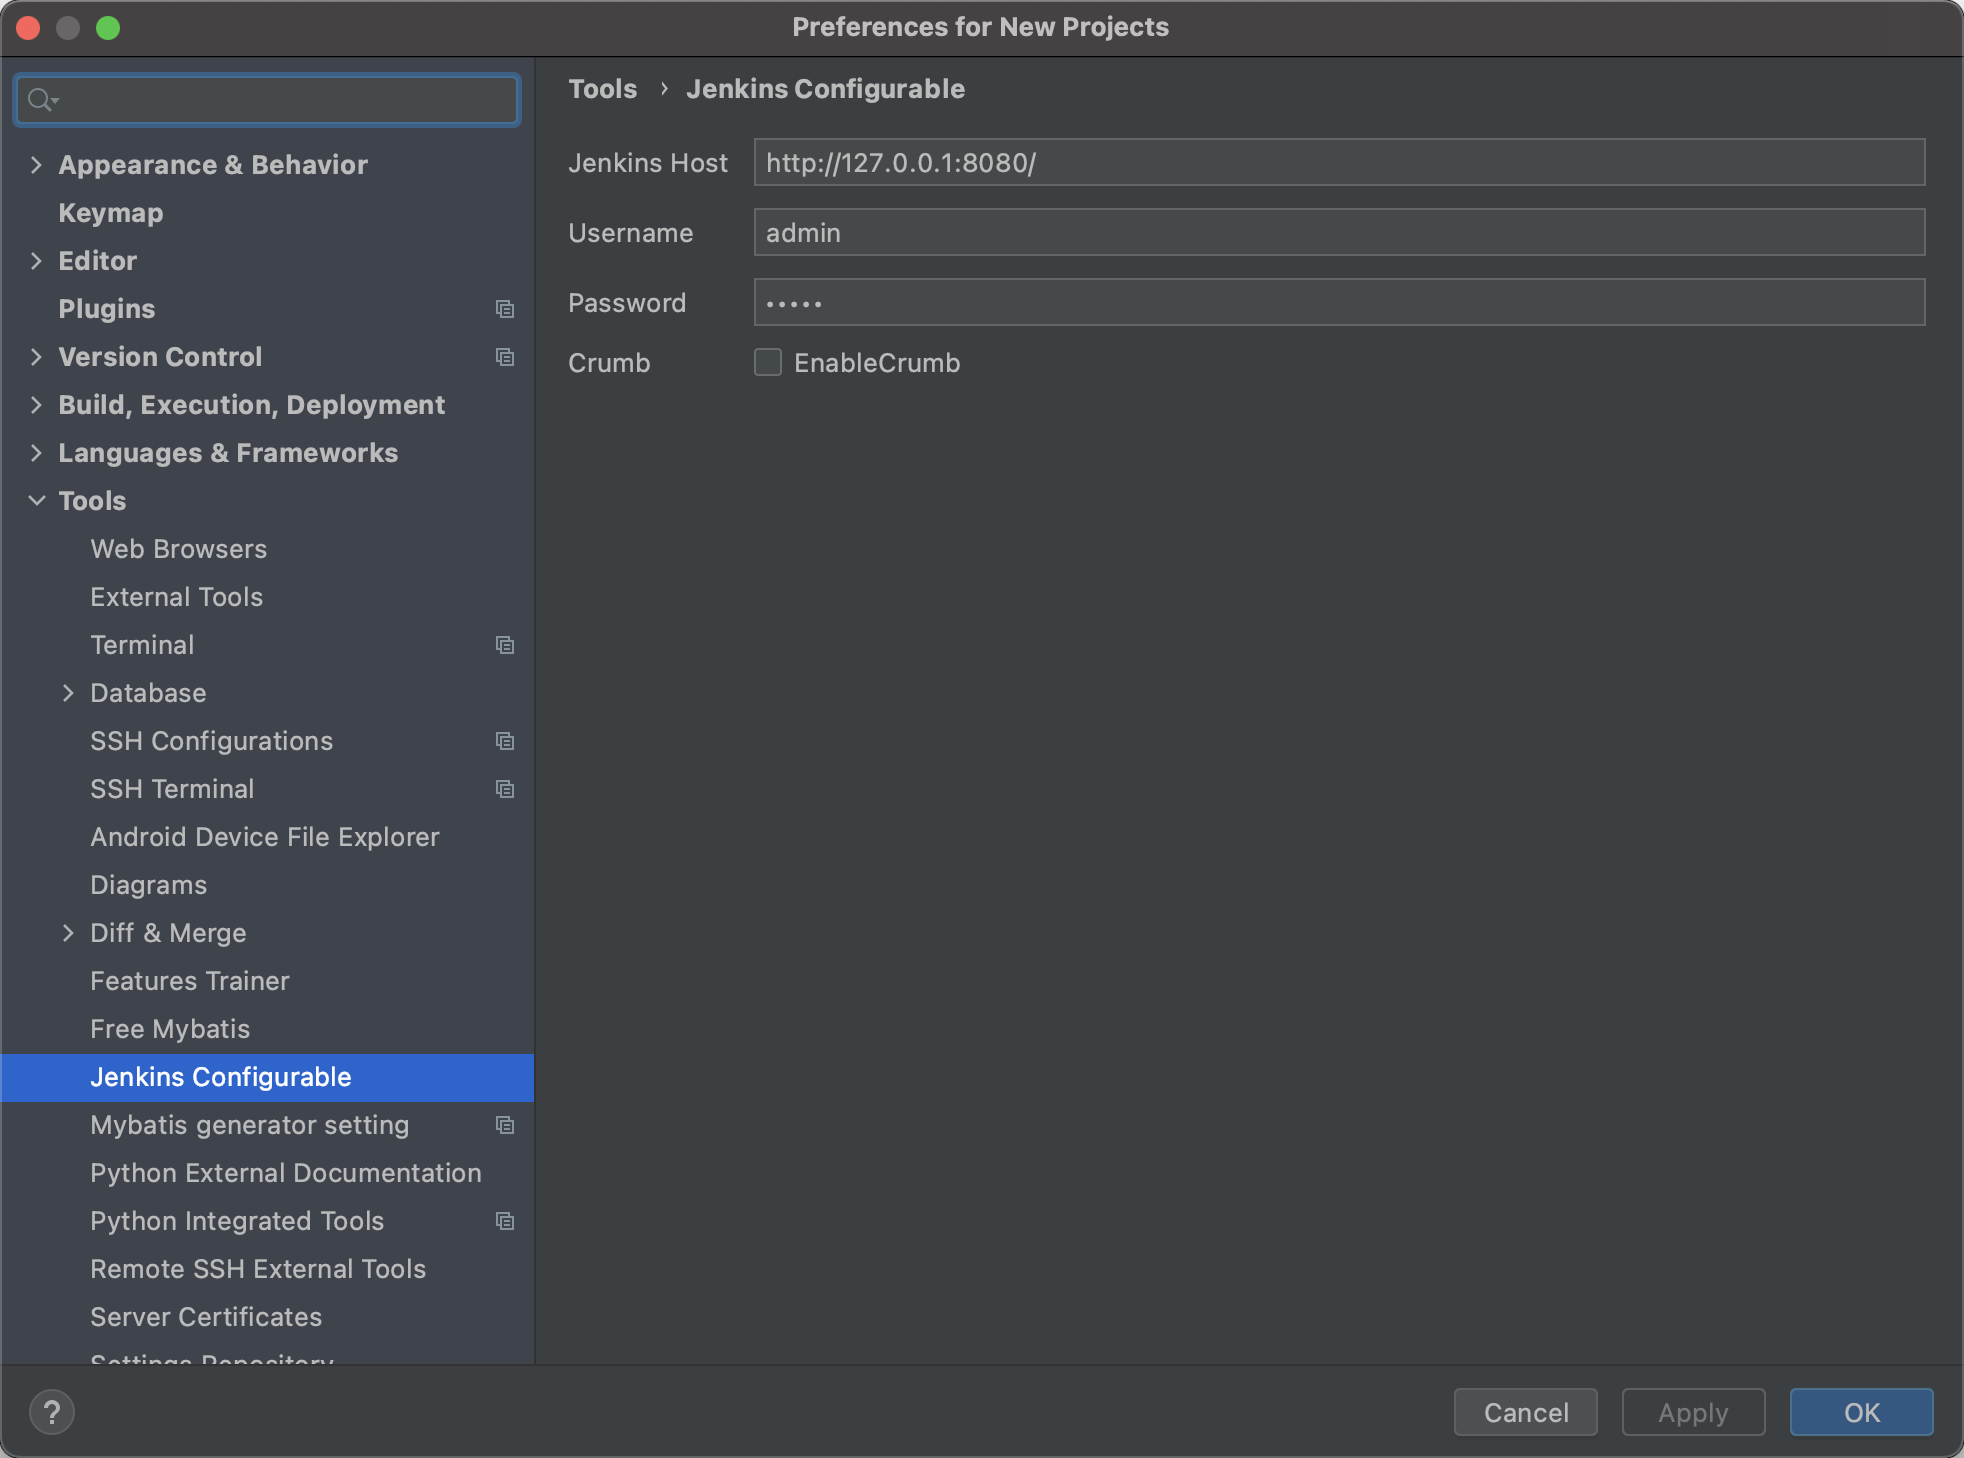
Task: Expand the Diff & Merge node
Action: pyautogui.click(x=68, y=933)
